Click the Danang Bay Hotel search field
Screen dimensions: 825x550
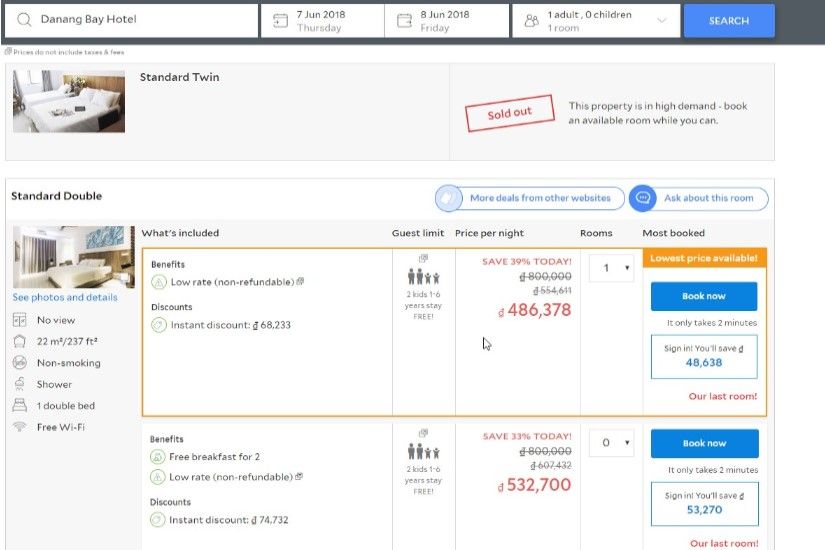point(132,21)
